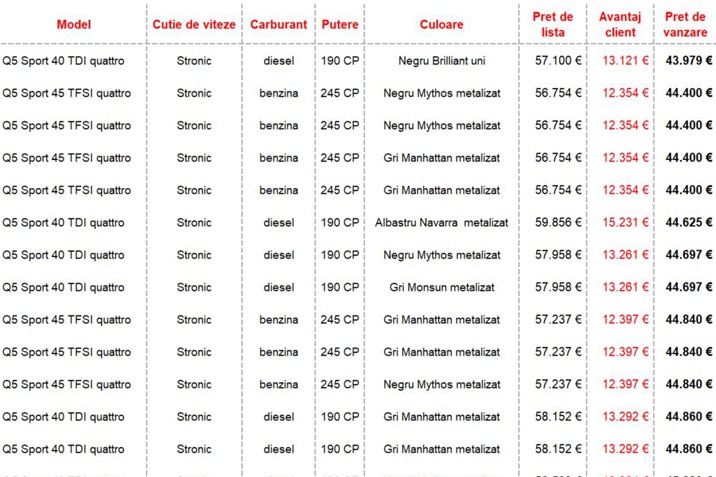The image size is (716, 477).
Task: Select the 13.121 € client advantage value
Action: point(625,60)
